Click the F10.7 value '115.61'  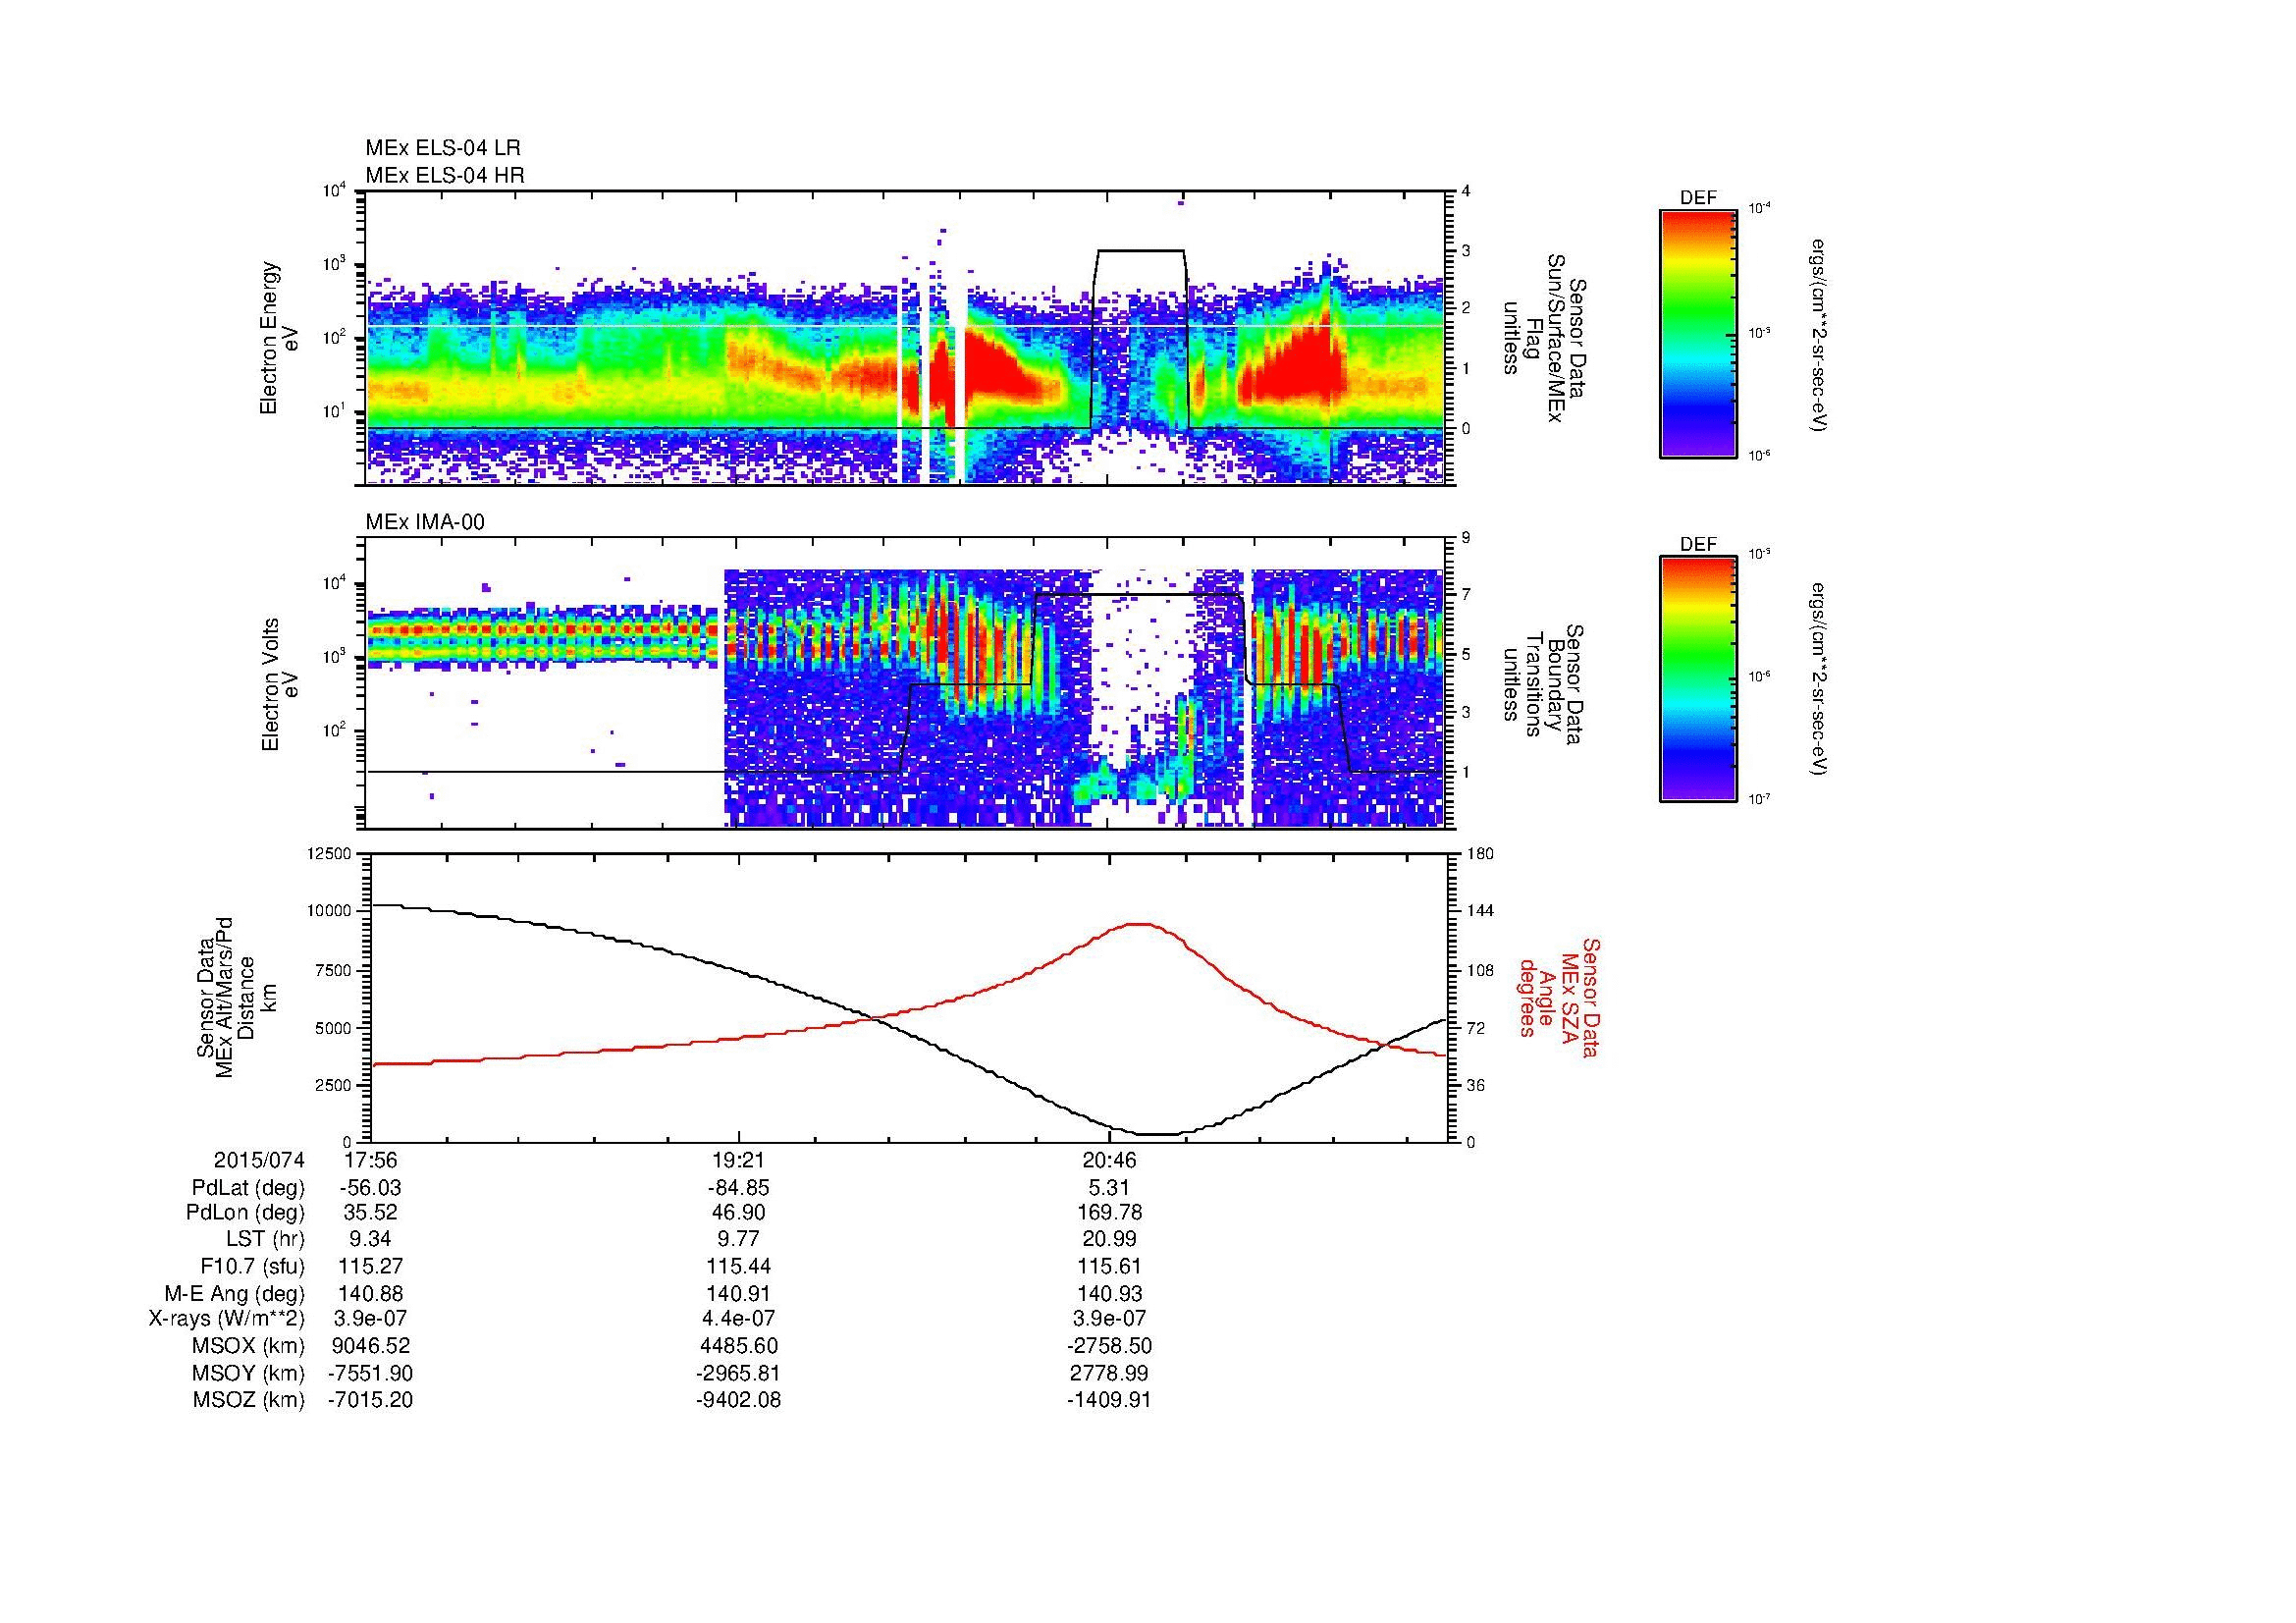(x=1109, y=1266)
